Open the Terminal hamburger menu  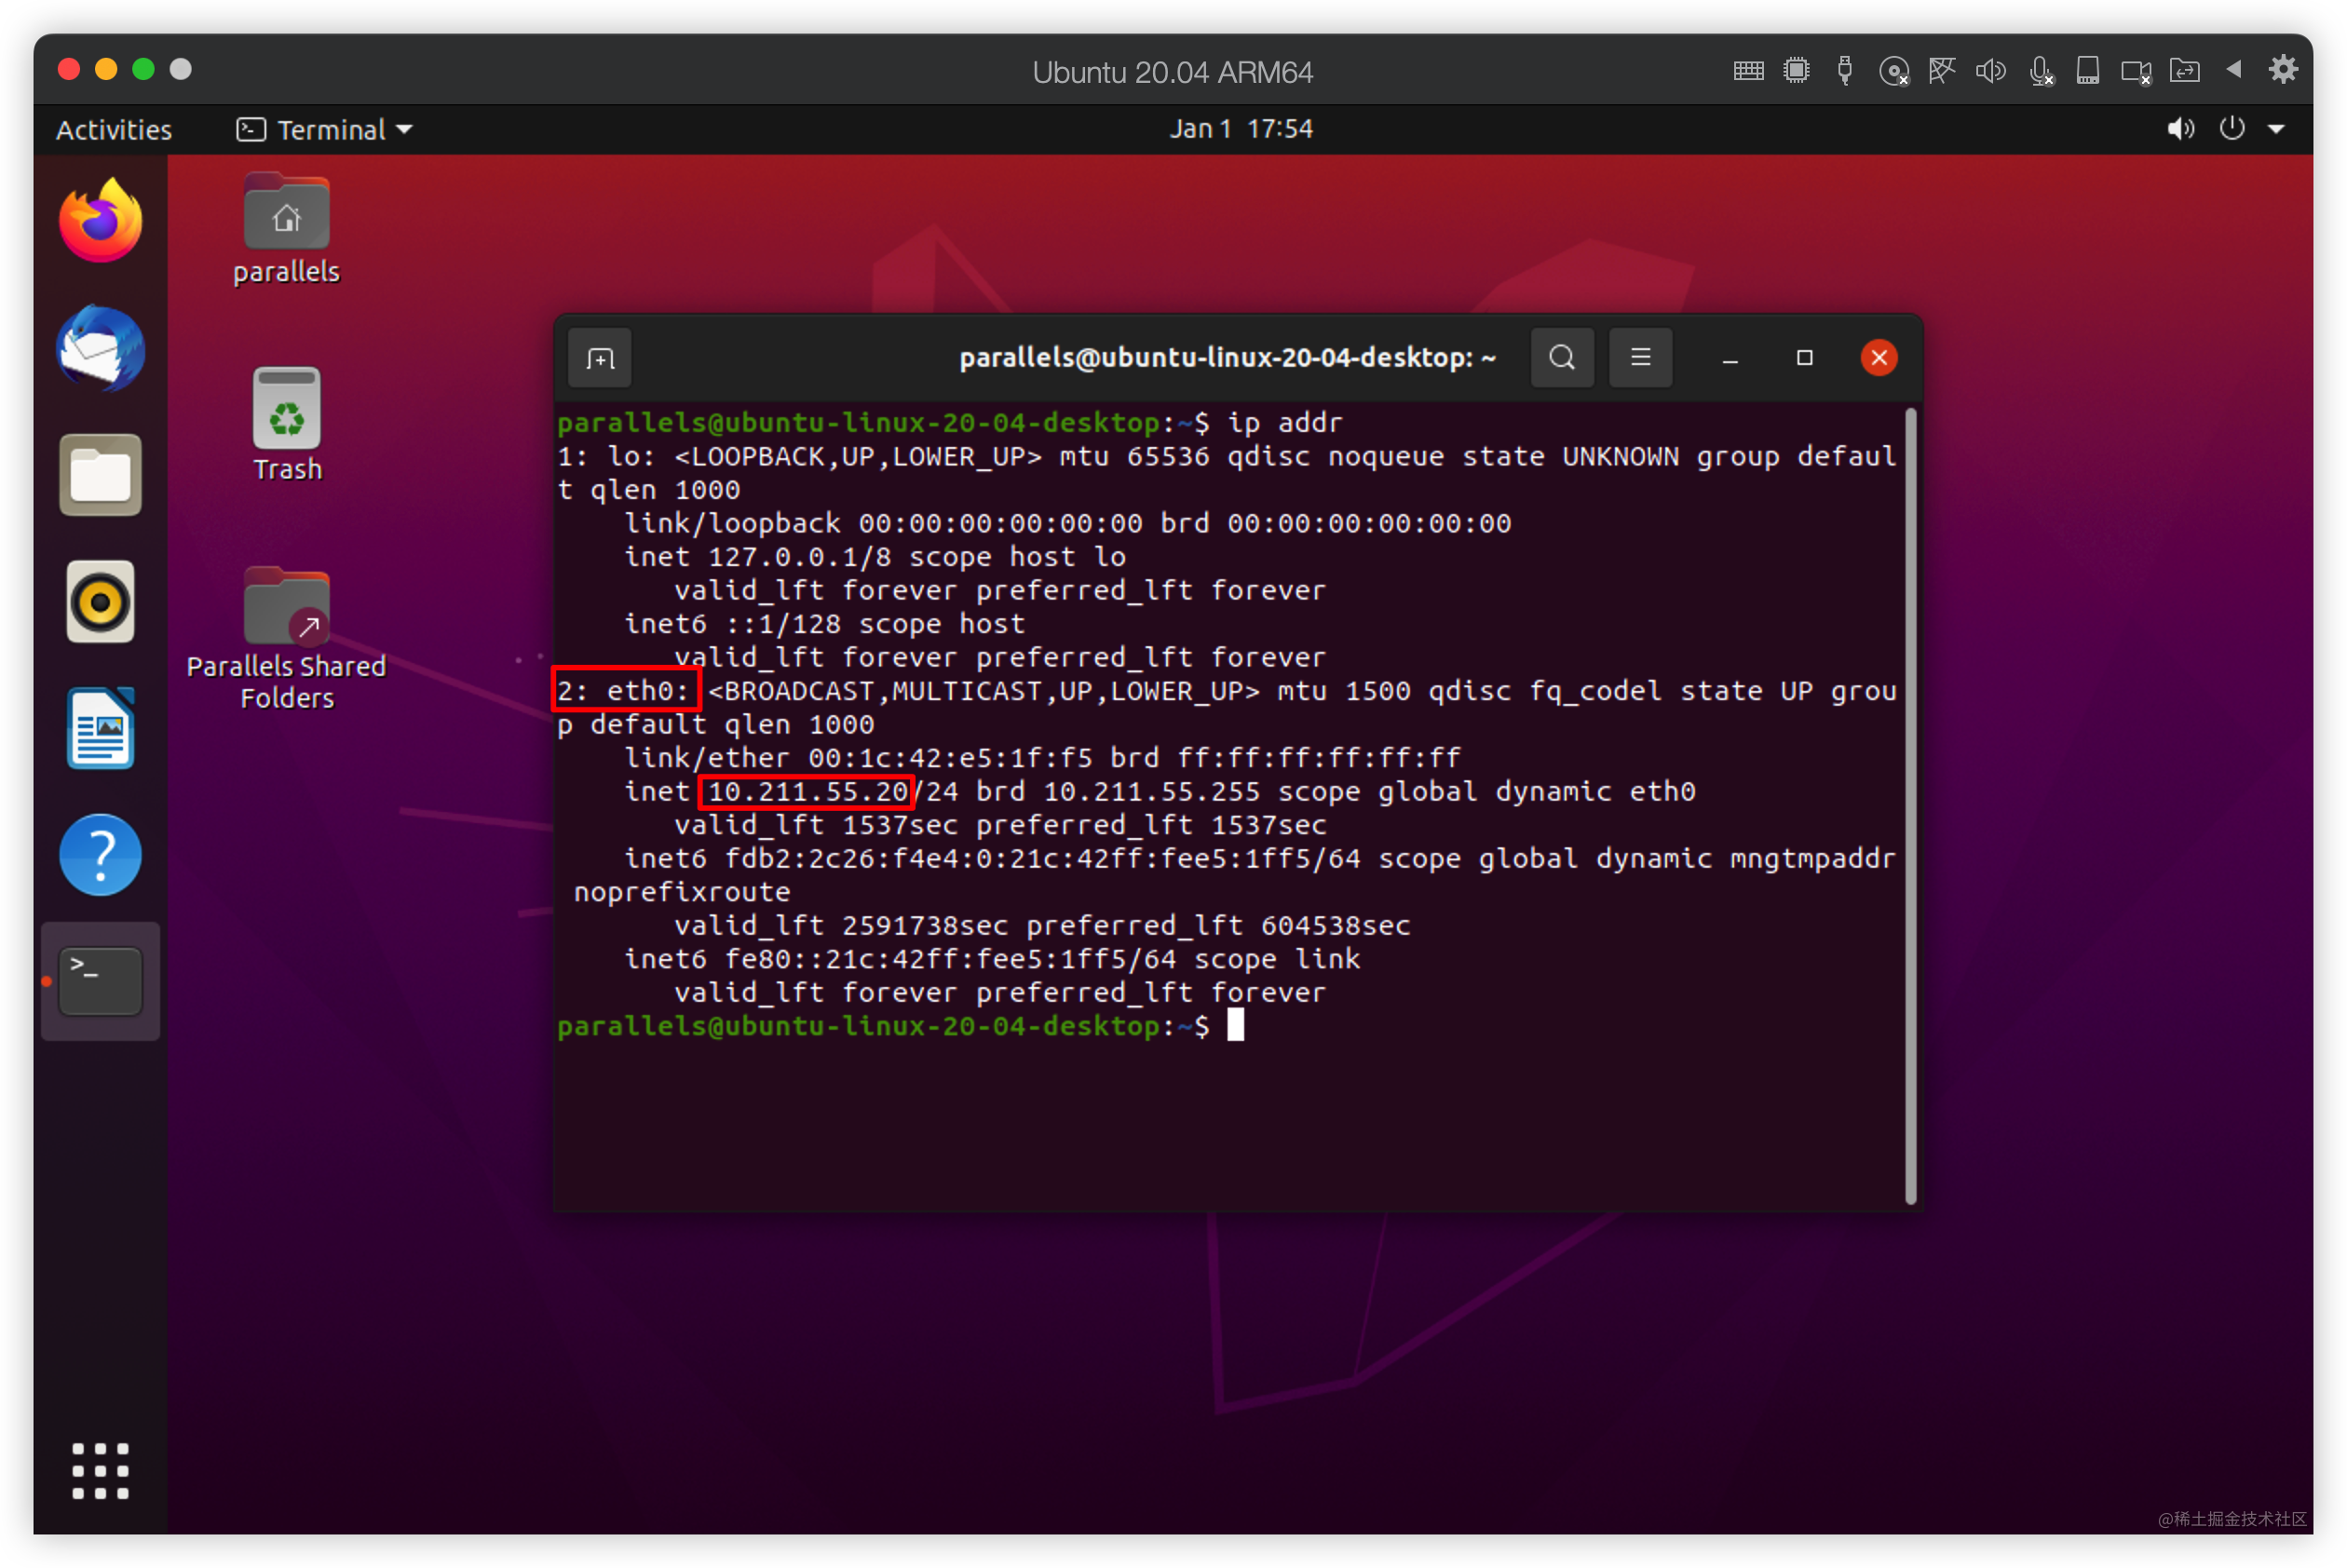tap(1640, 357)
